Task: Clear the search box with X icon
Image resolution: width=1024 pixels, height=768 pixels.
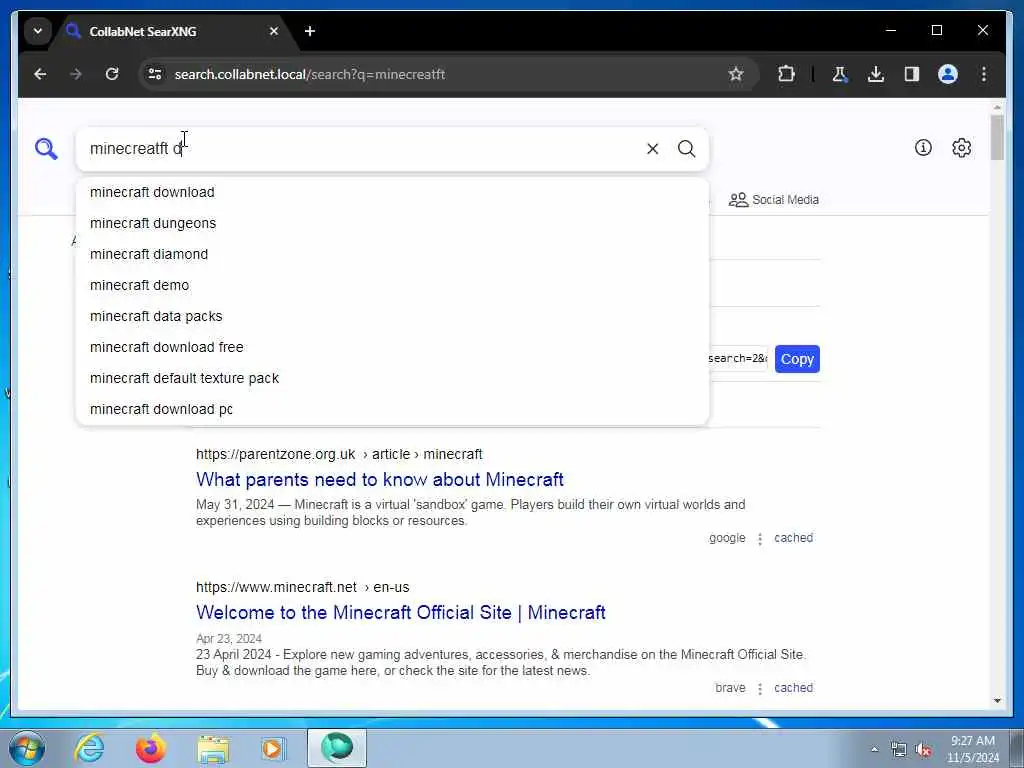Action: point(652,149)
